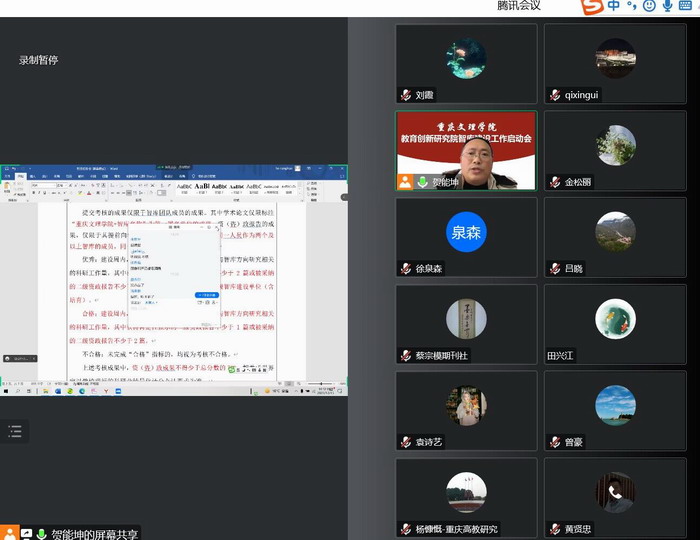Click Windows Start button in shared taskbar
This screenshot has height=540, width=700.
[x=6, y=391]
